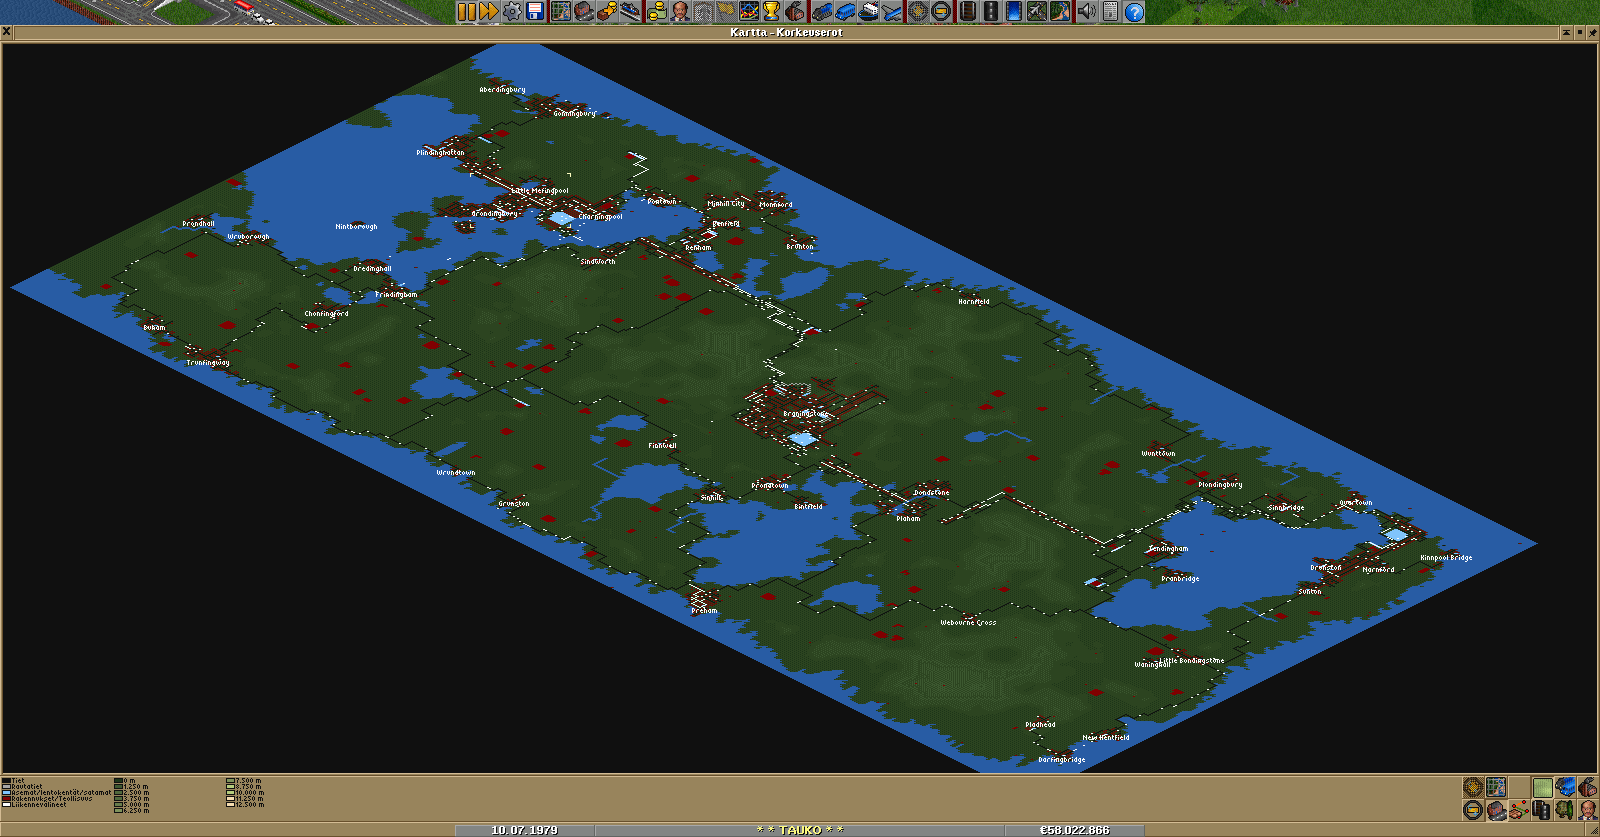This screenshot has height=837, width=1600.
Task: Click the Branningstone town label on map
Action: pyautogui.click(x=806, y=414)
